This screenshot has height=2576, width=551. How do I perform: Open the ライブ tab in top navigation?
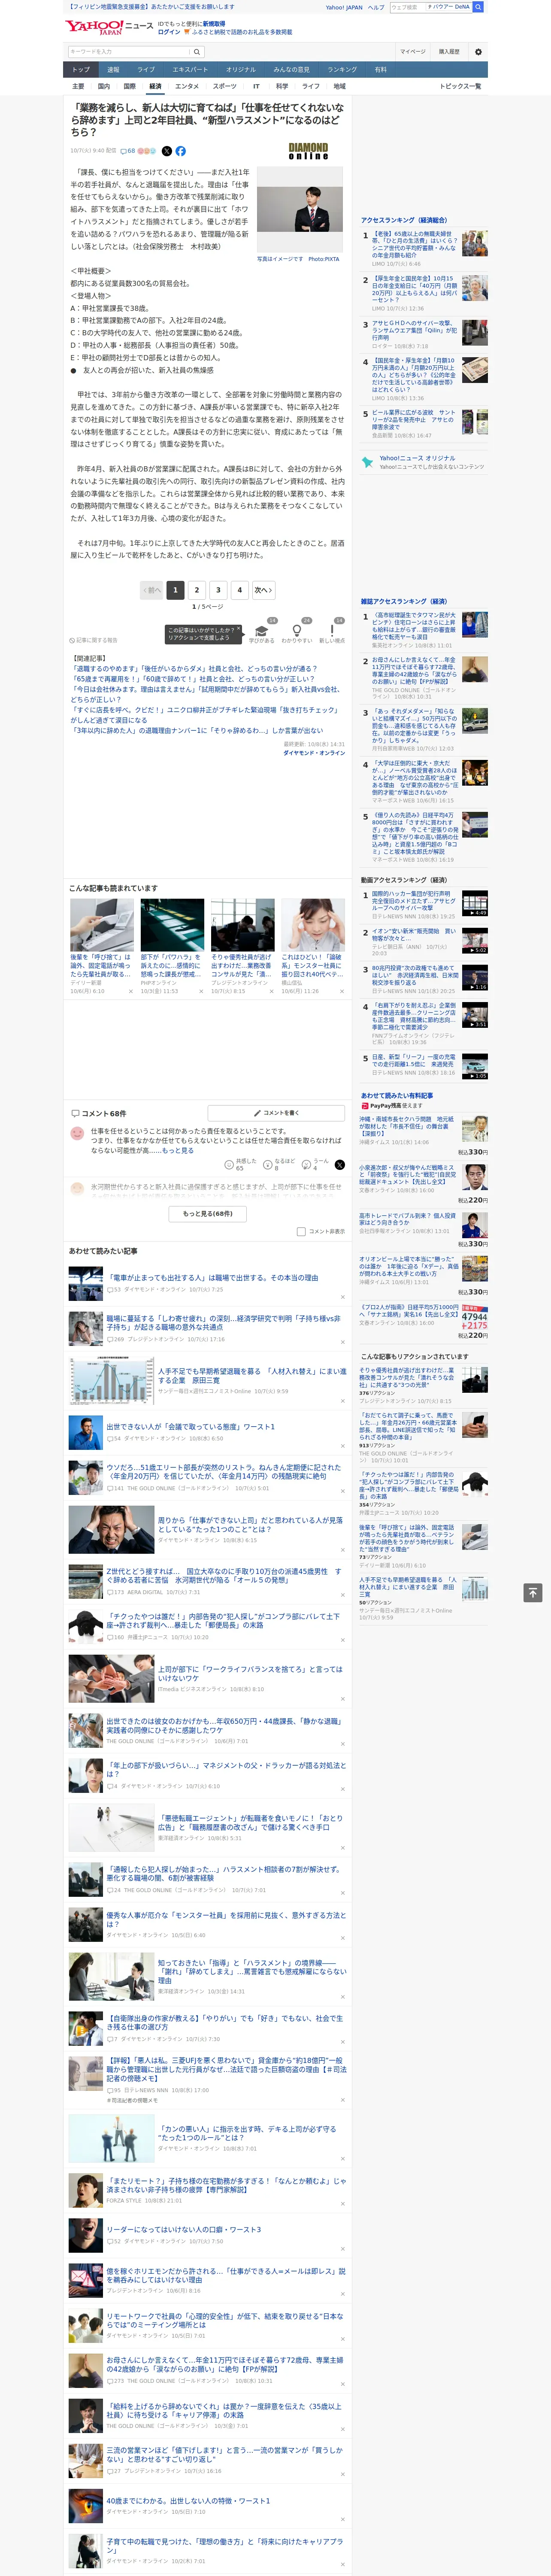(146, 70)
